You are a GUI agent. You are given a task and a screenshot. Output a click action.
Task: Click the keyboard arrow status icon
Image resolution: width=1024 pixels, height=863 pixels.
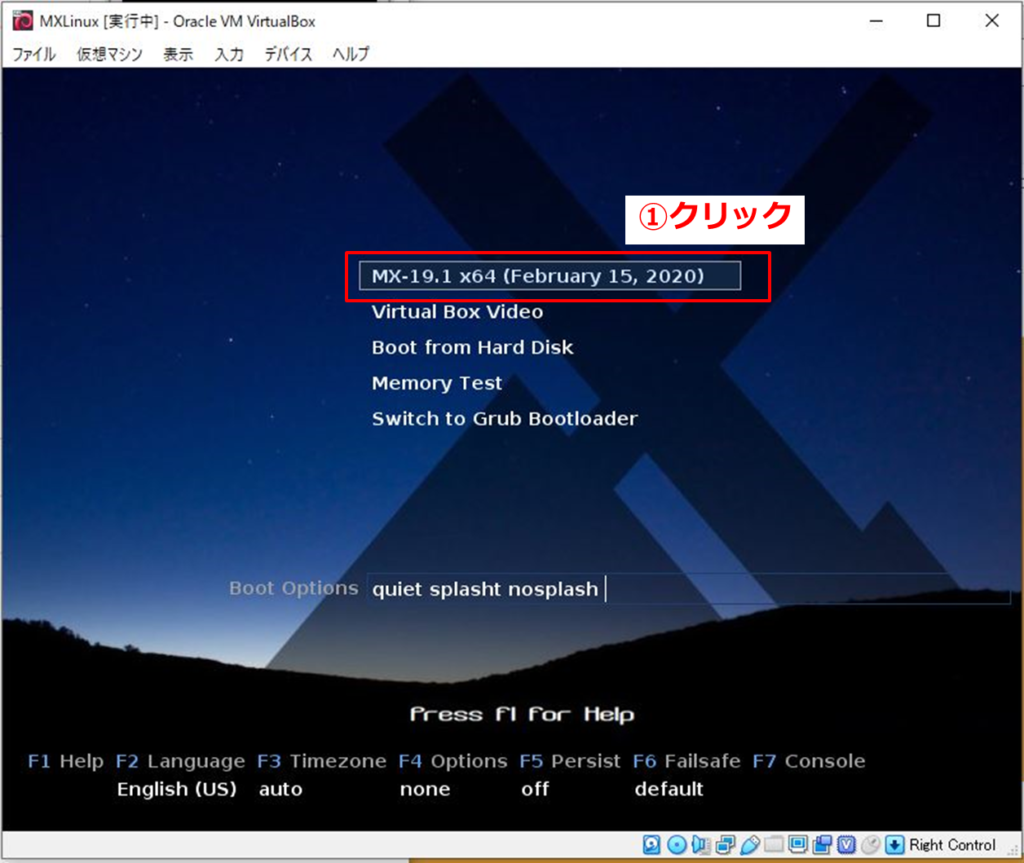[x=895, y=845]
